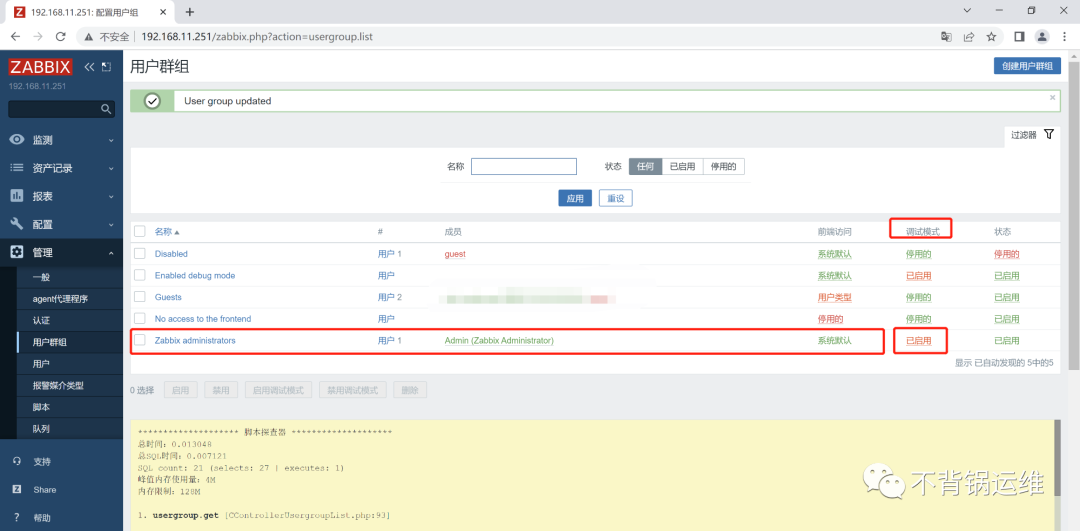Screen dimensions: 1080x531
Task: Collapse the 管理 menu chevron
Action: click(111, 253)
